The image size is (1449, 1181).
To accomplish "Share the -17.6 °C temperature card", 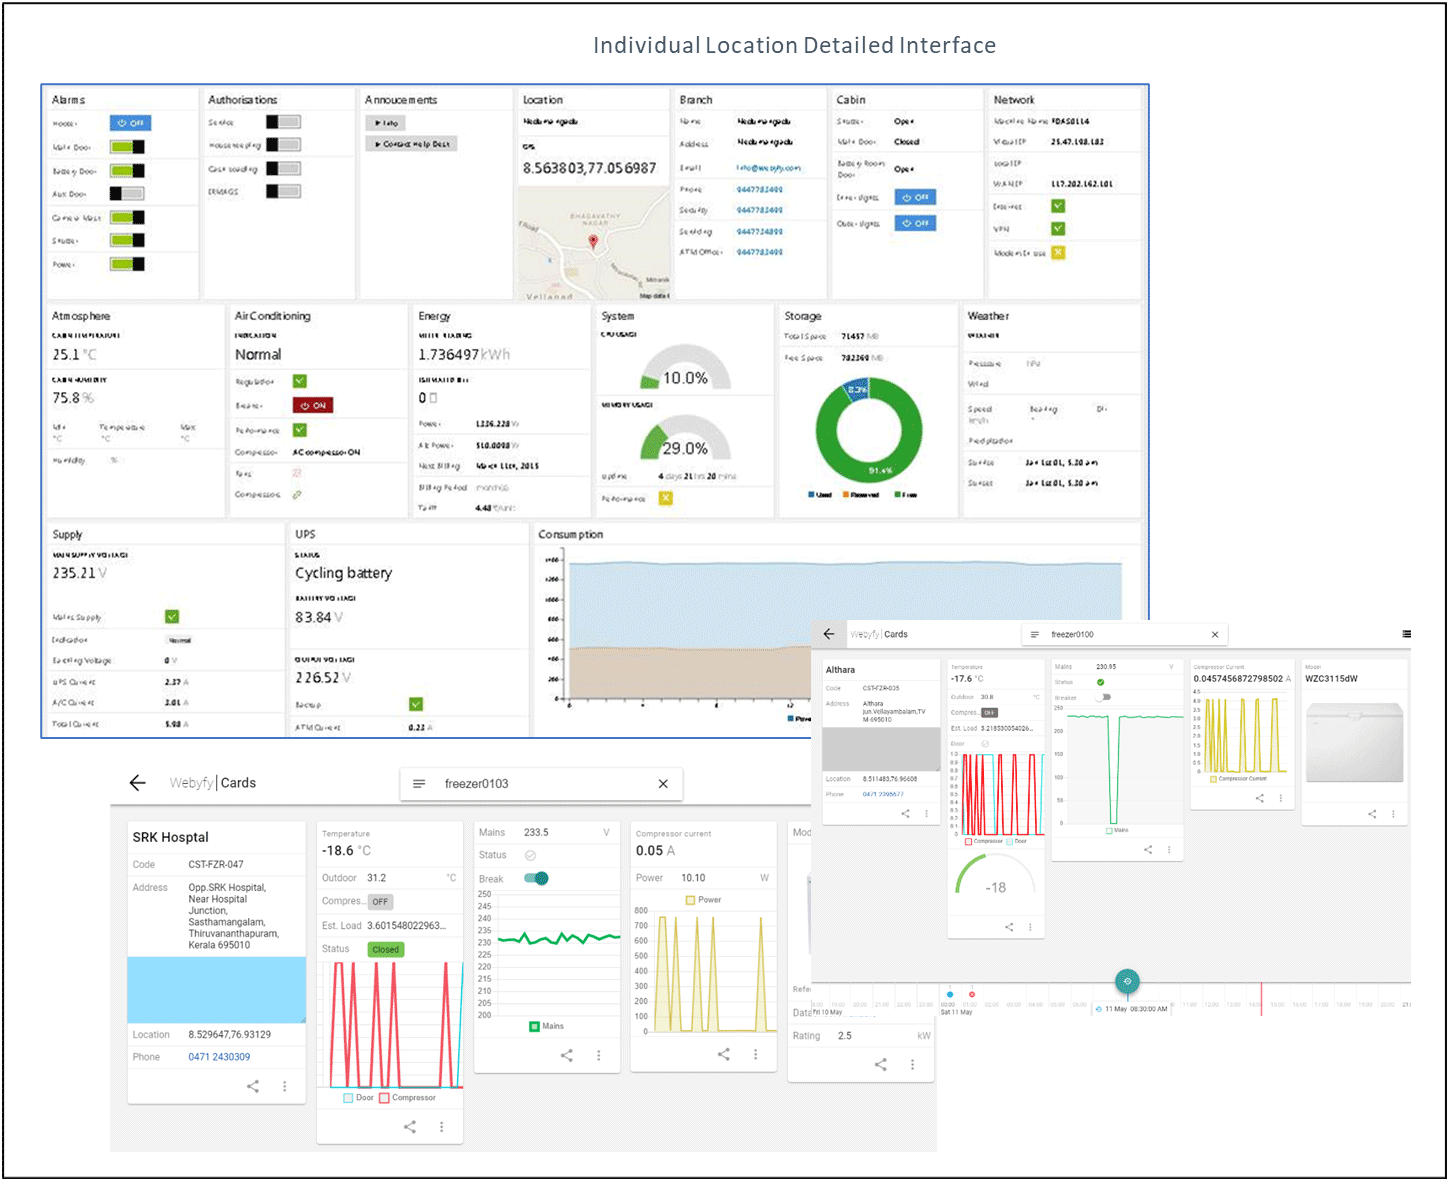I will [1009, 927].
